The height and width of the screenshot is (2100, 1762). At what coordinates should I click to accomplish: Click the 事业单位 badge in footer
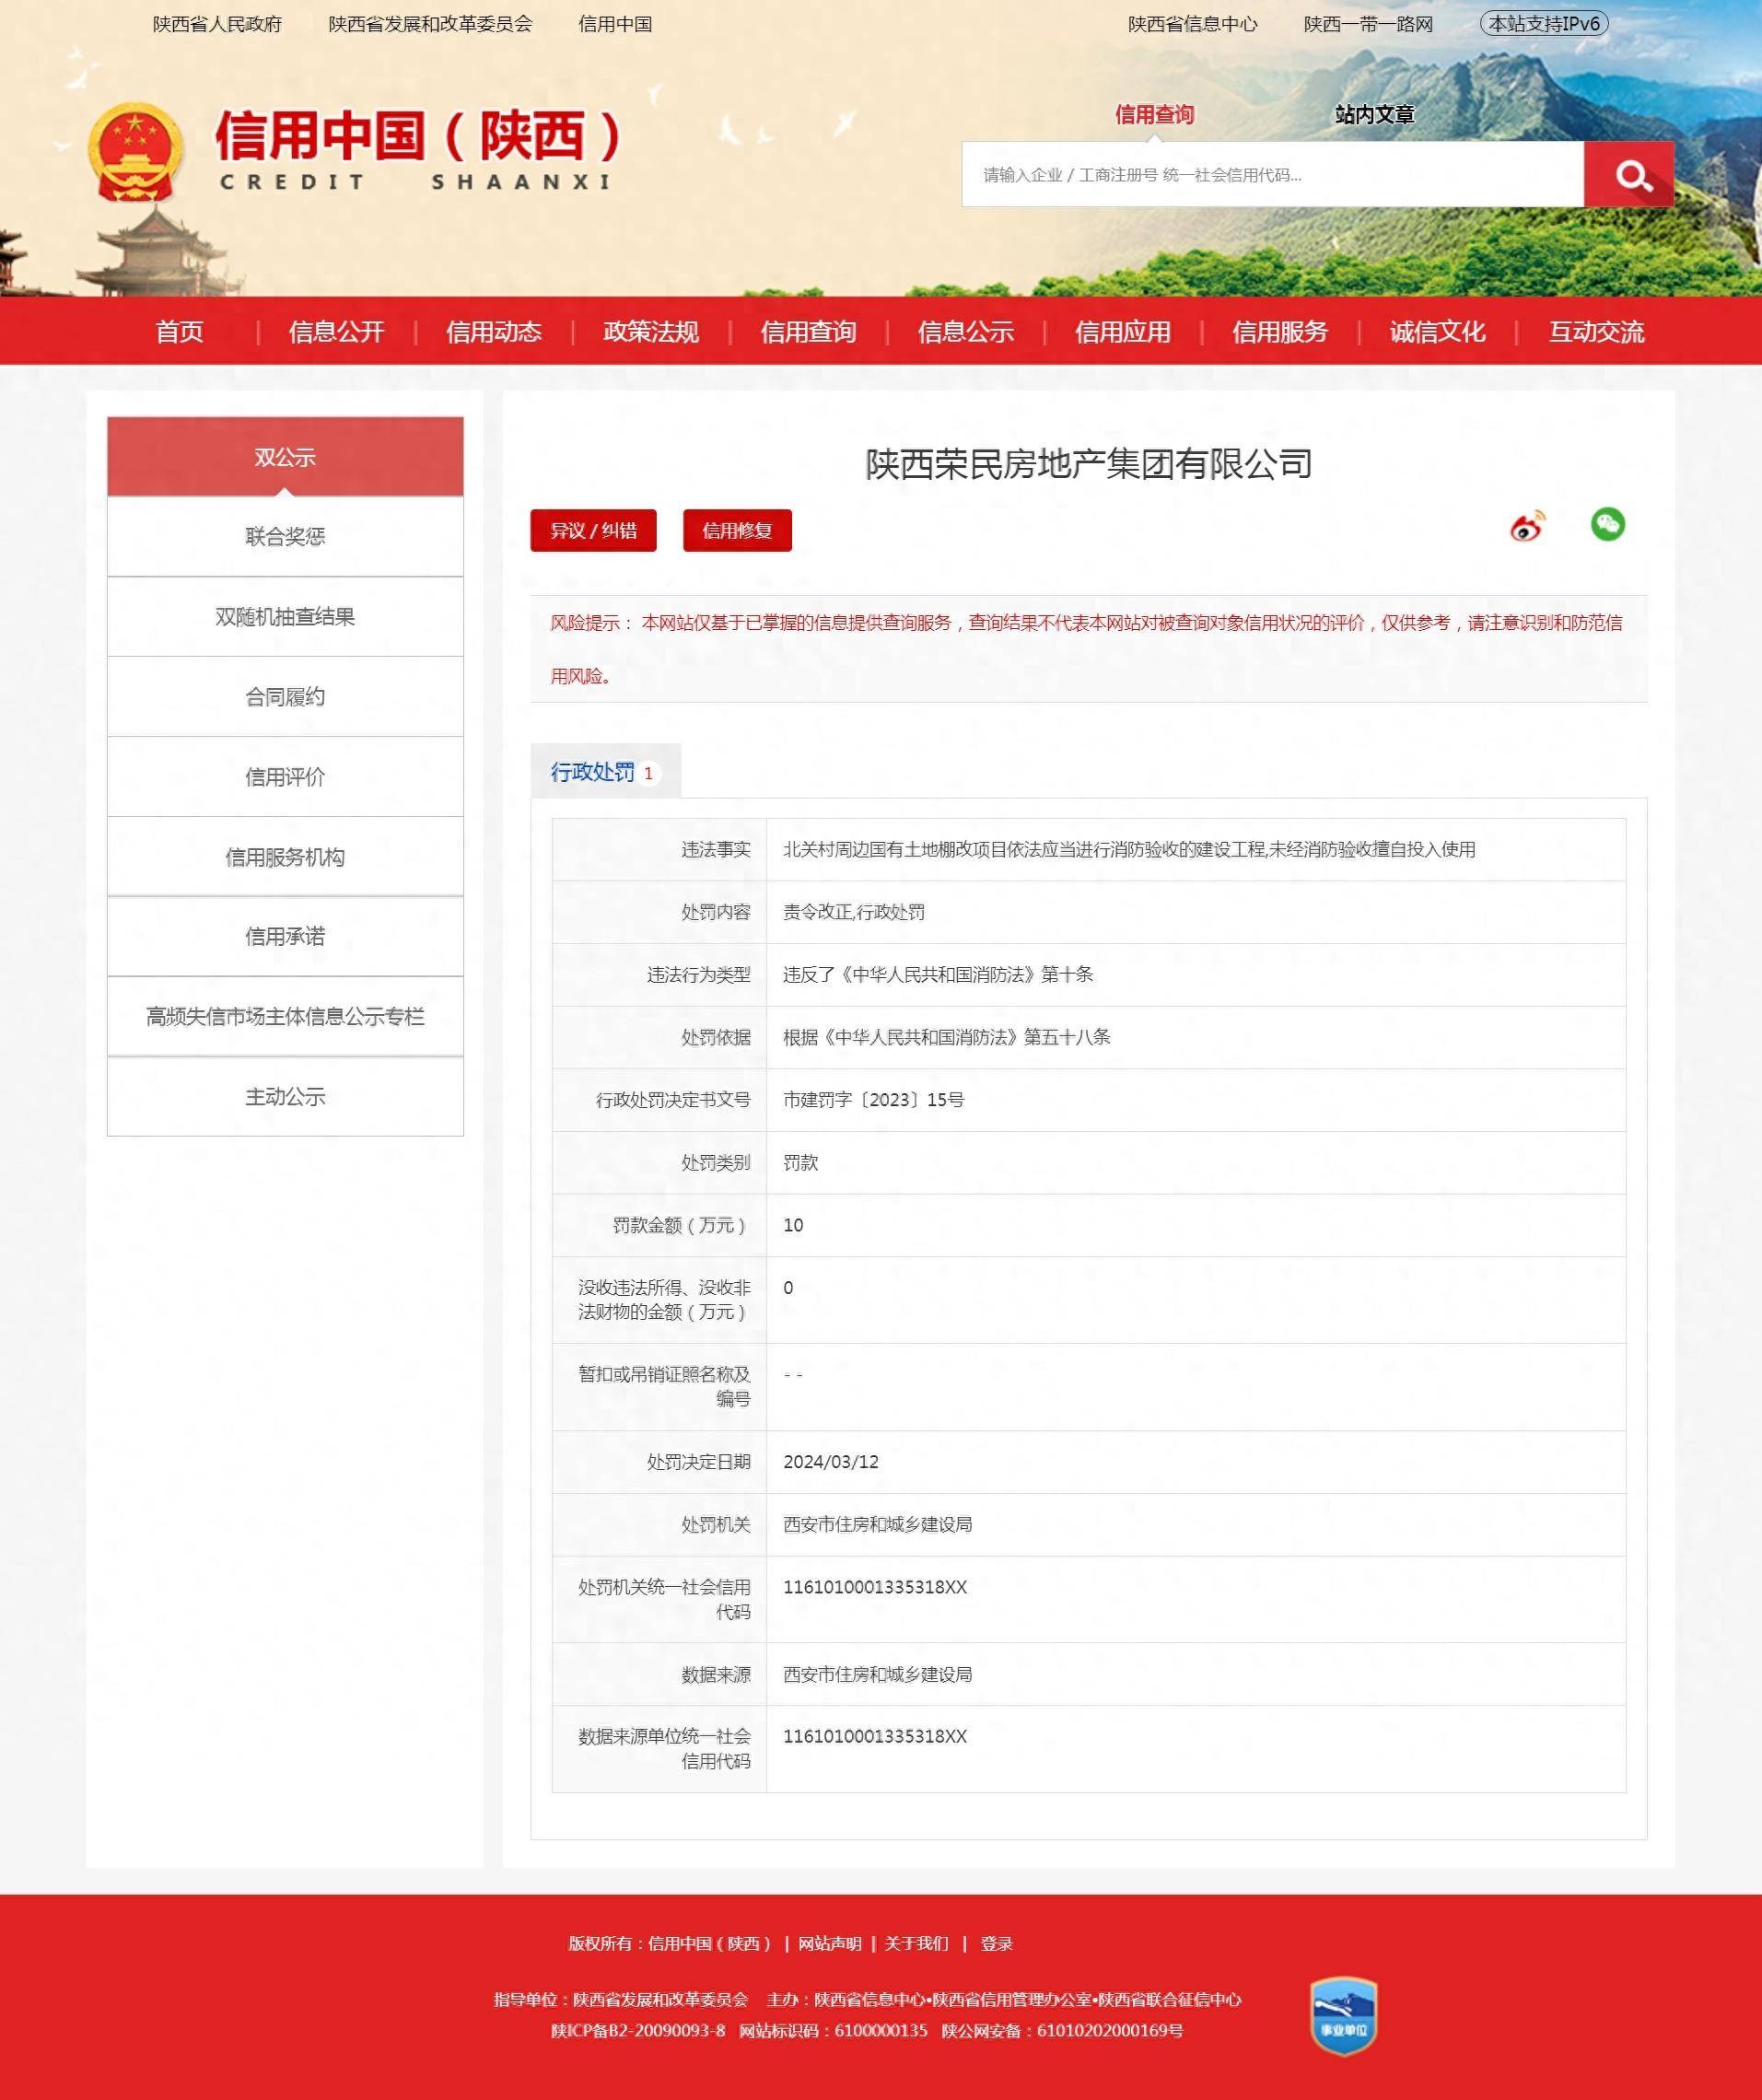1343,2014
